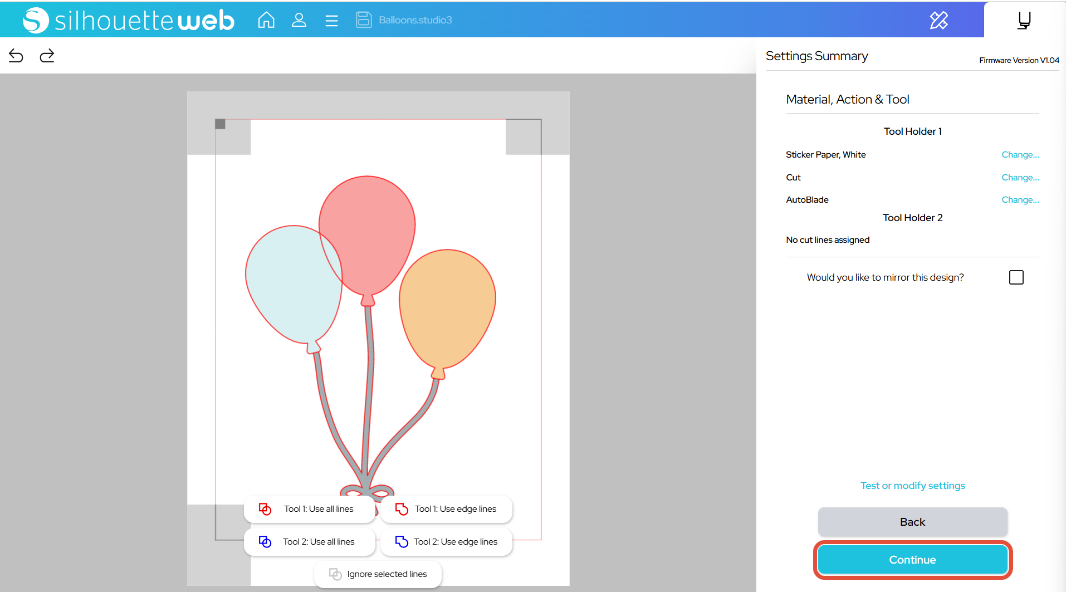
Task: Click the save file icon
Action: tap(364, 20)
